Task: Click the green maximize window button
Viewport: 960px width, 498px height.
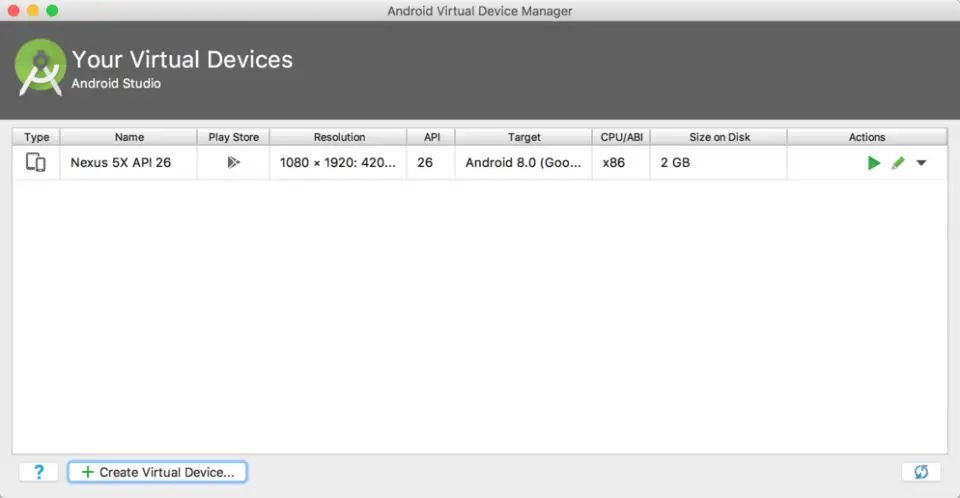Action: click(52, 11)
